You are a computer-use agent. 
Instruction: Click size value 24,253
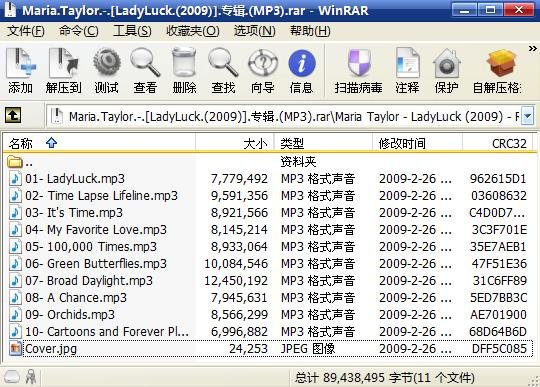click(x=248, y=349)
